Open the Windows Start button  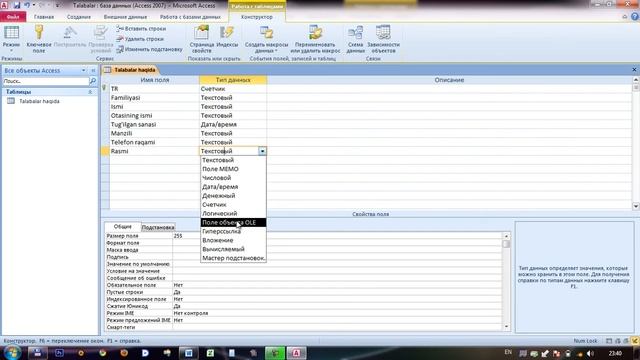click(11, 353)
